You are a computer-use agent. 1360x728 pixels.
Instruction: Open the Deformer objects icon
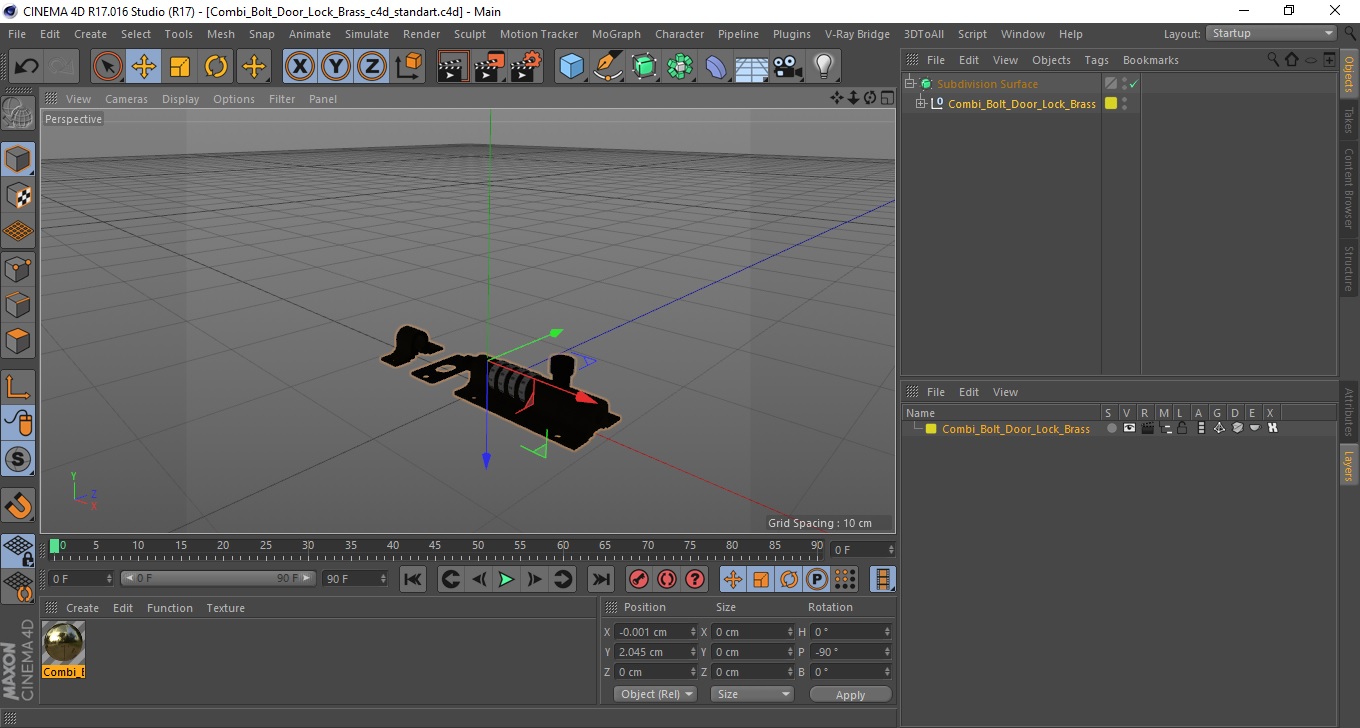[716, 67]
